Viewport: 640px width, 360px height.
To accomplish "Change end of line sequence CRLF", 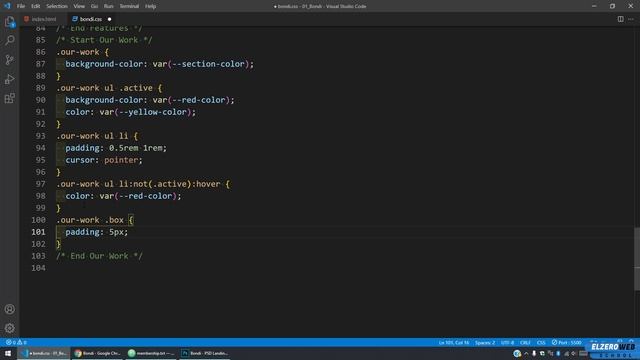I will pyautogui.click(x=525, y=342).
